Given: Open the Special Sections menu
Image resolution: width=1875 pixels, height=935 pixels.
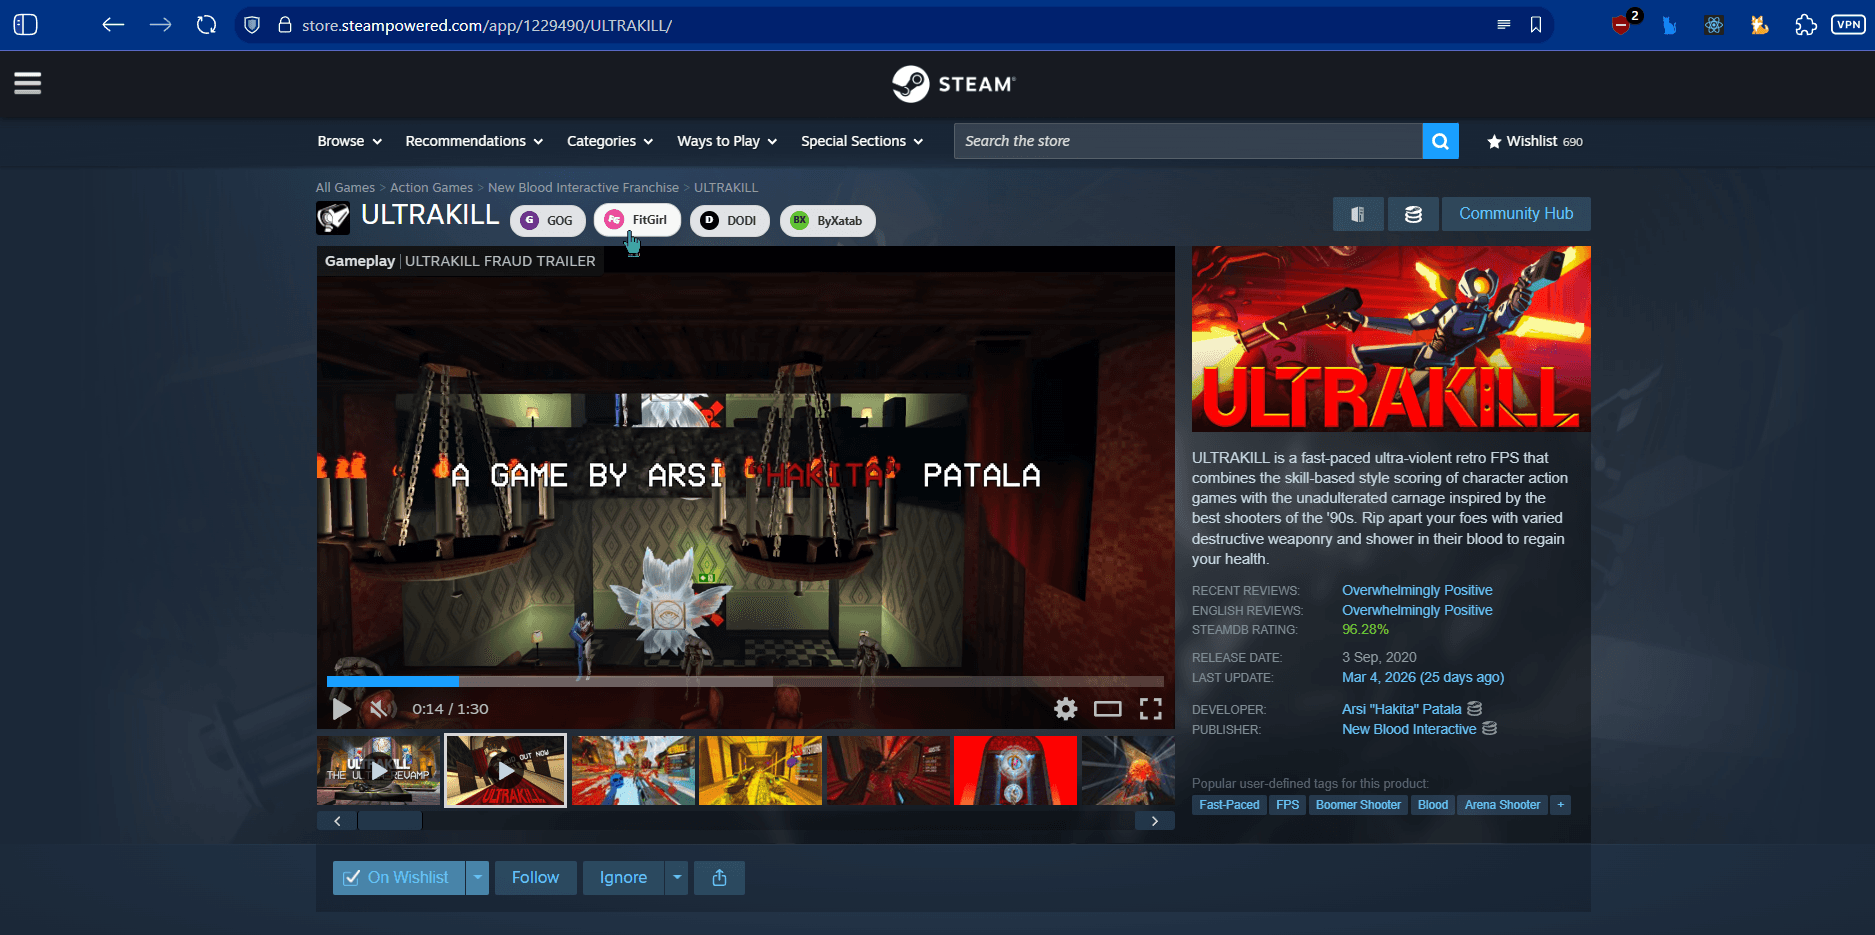Looking at the screenshot, I should (x=860, y=141).
